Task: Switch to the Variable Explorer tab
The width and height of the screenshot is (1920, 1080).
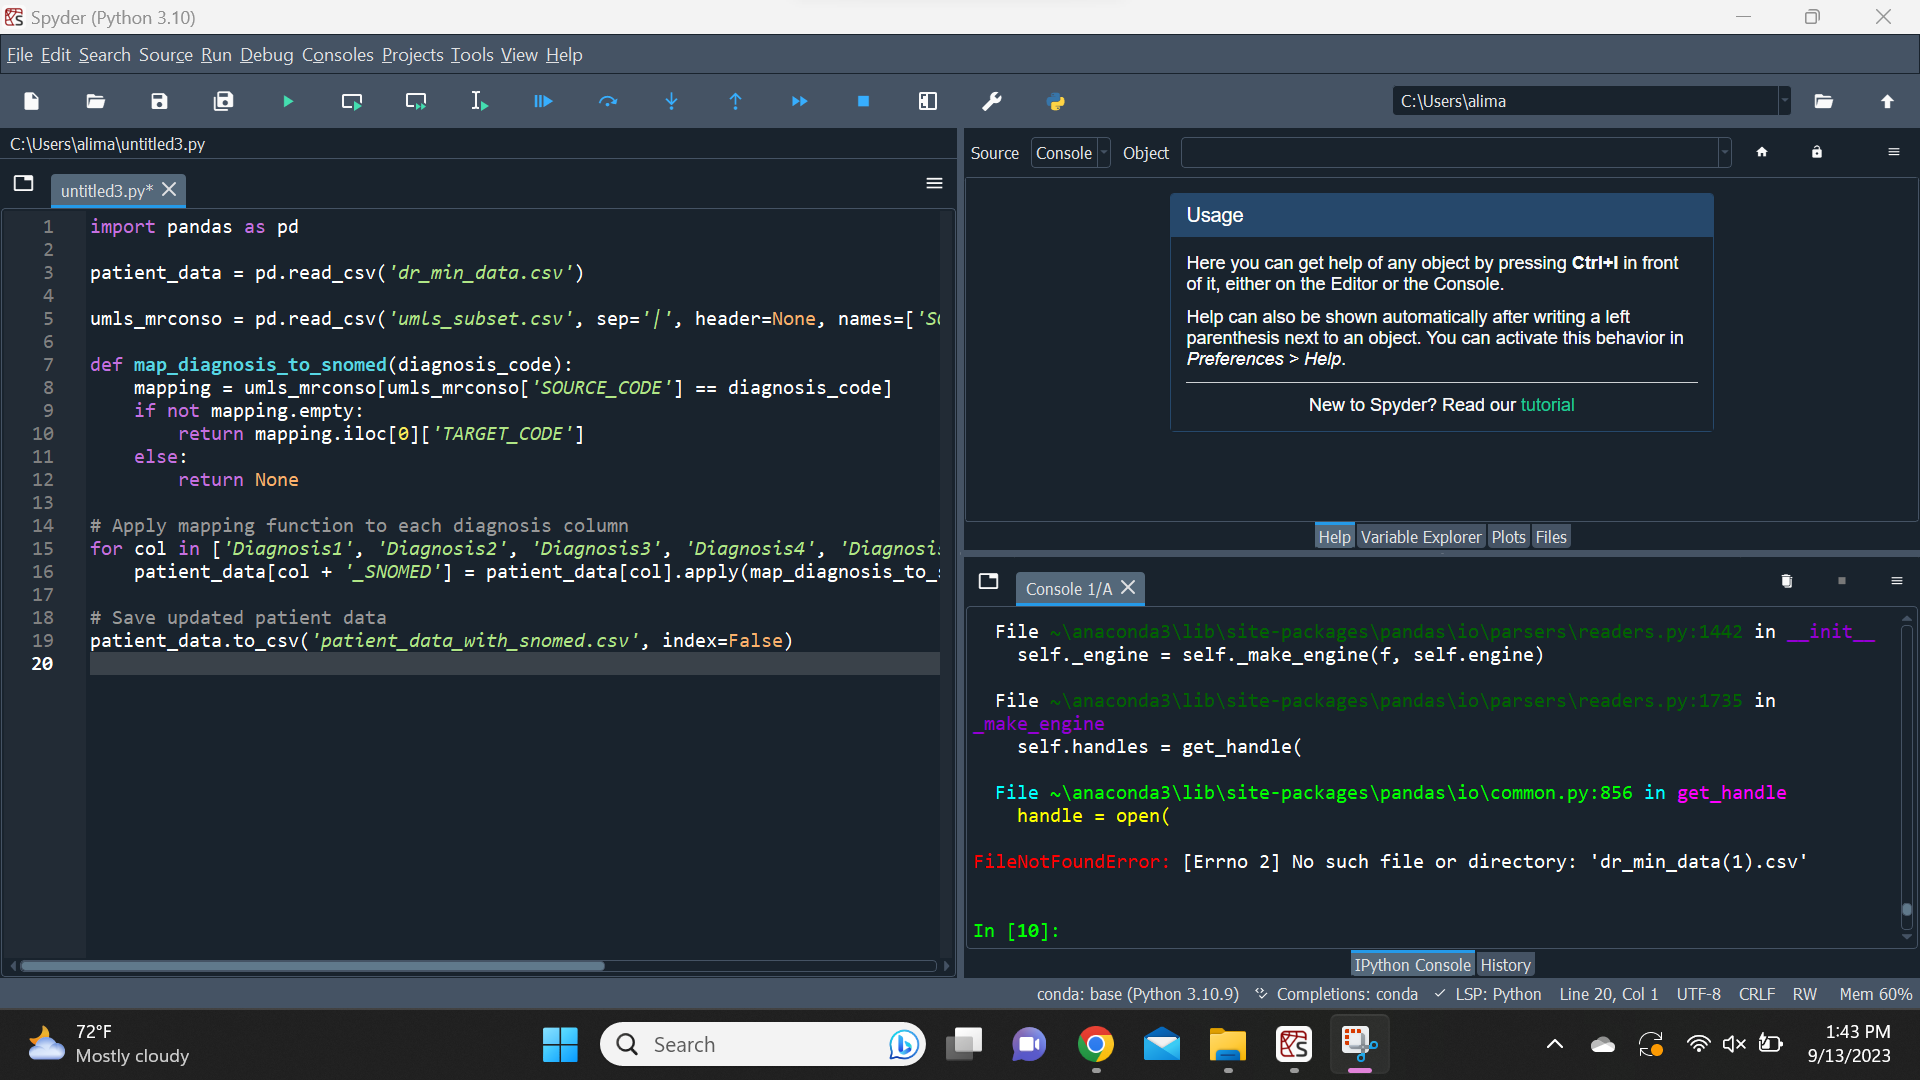Action: tap(1420, 537)
